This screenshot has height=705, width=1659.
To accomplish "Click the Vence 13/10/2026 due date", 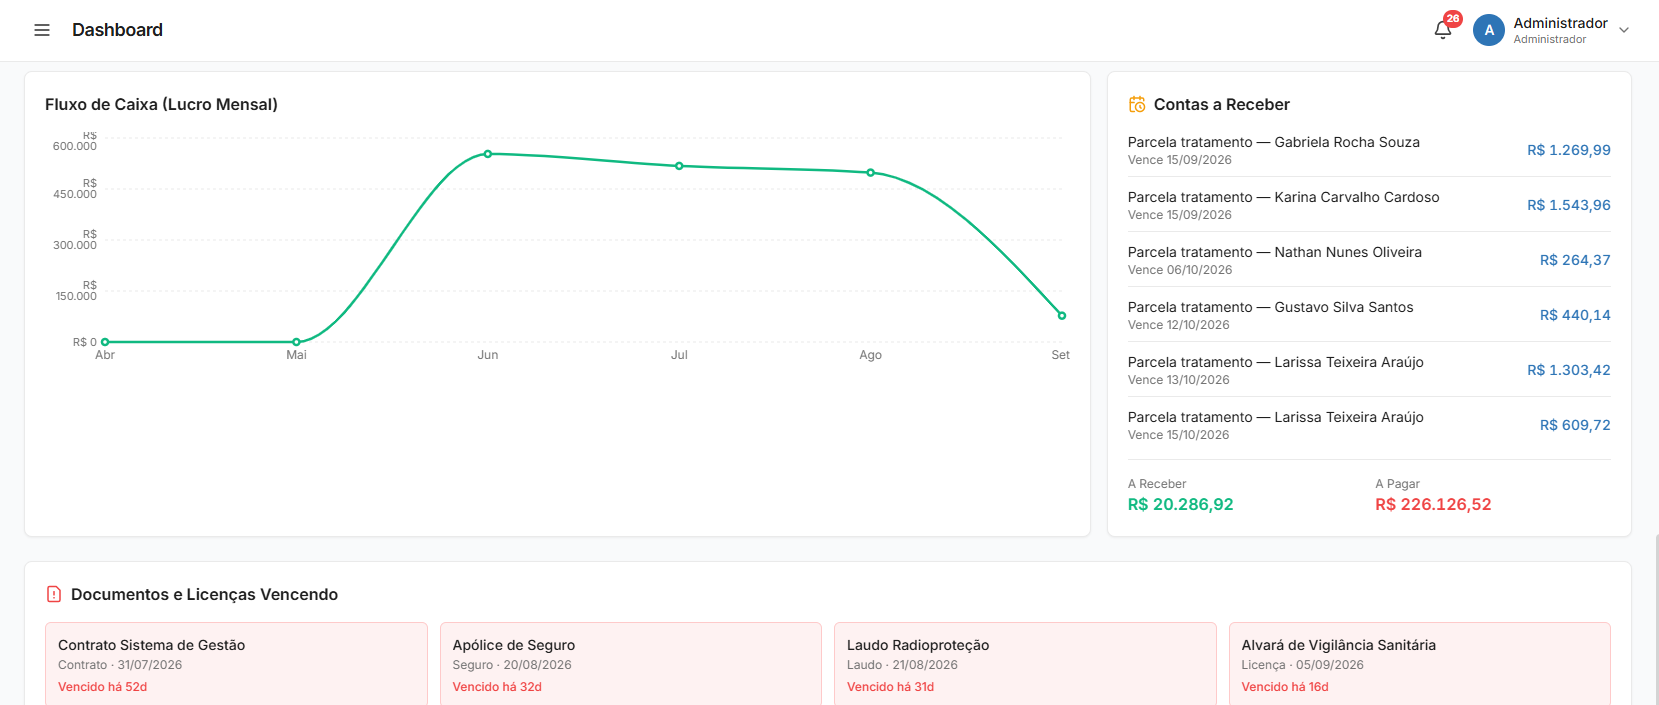I will 1179,380.
